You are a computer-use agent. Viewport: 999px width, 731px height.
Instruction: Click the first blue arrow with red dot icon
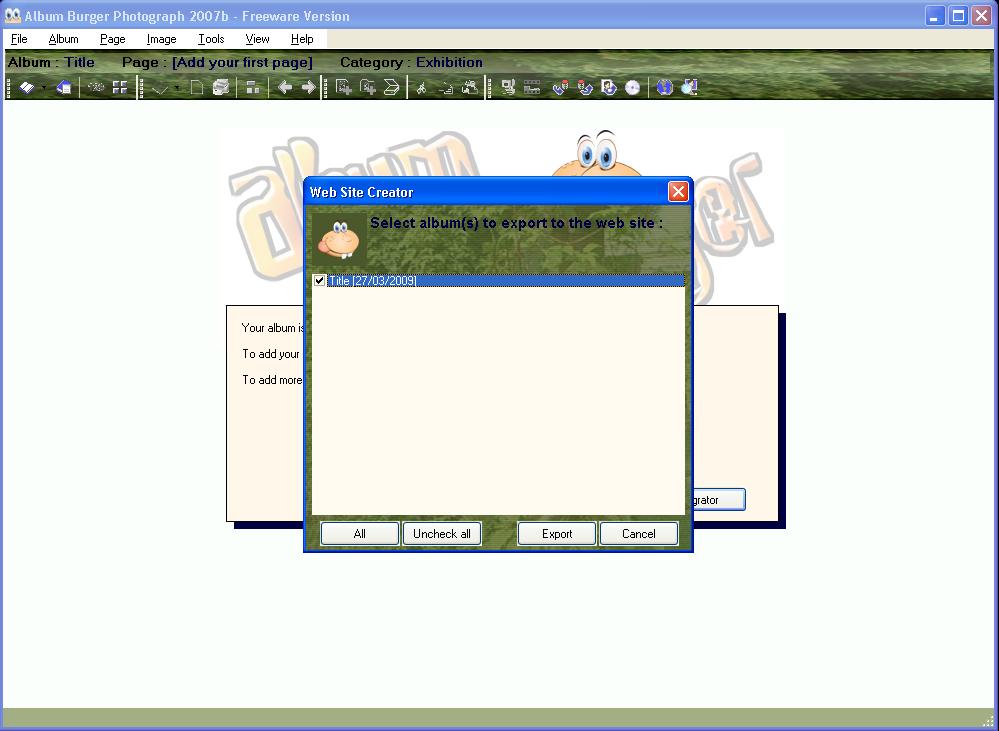point(560,87)
